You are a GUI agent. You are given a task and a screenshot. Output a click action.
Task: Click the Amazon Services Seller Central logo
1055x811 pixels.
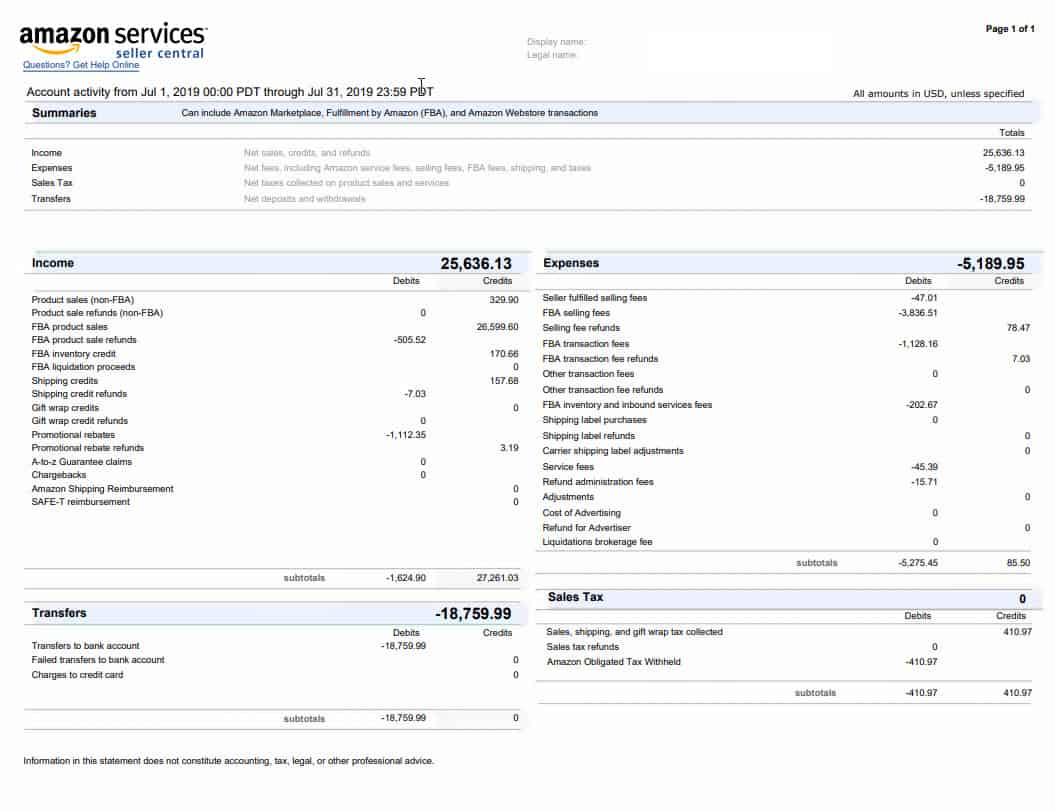113,40
